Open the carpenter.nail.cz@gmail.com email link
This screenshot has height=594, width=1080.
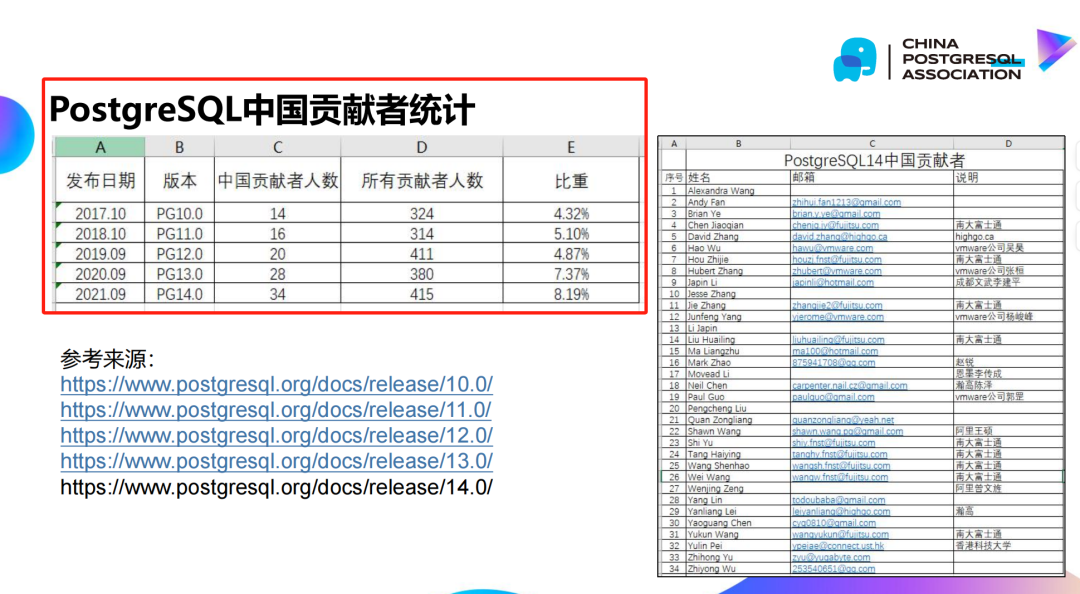click(x=850, y=386)
